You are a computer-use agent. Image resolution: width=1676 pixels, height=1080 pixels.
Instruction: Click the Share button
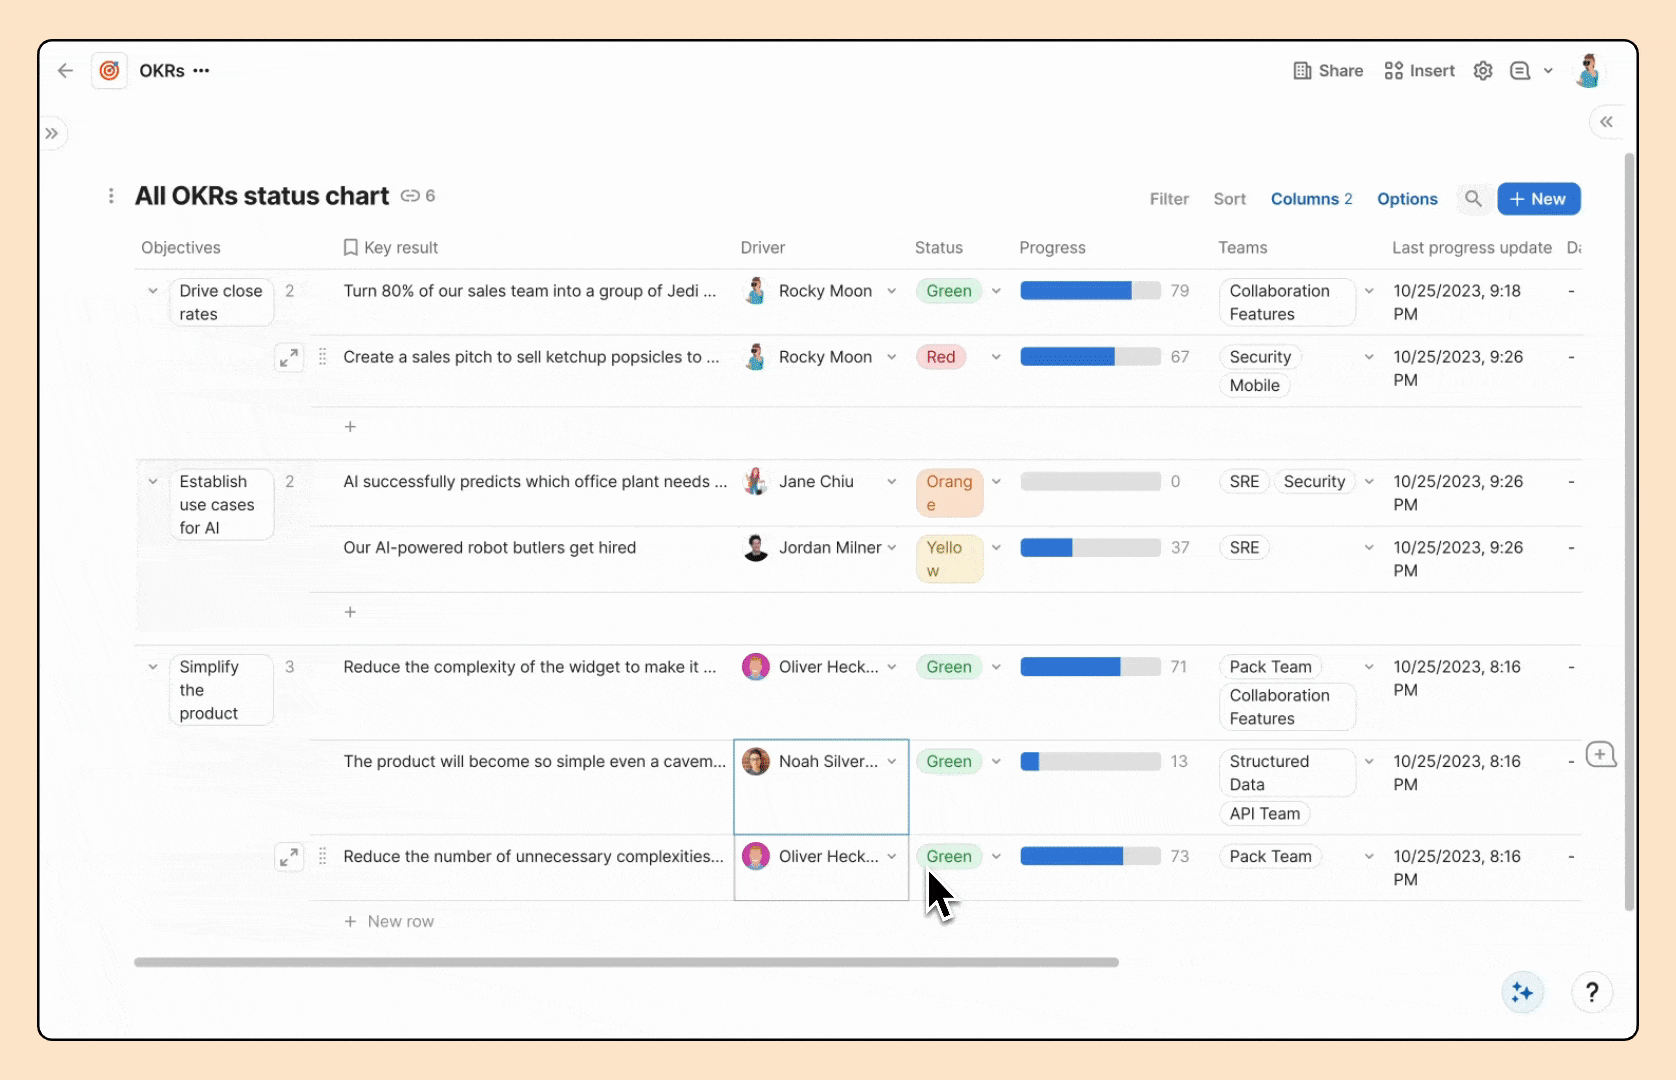(x=1328, y=71)
